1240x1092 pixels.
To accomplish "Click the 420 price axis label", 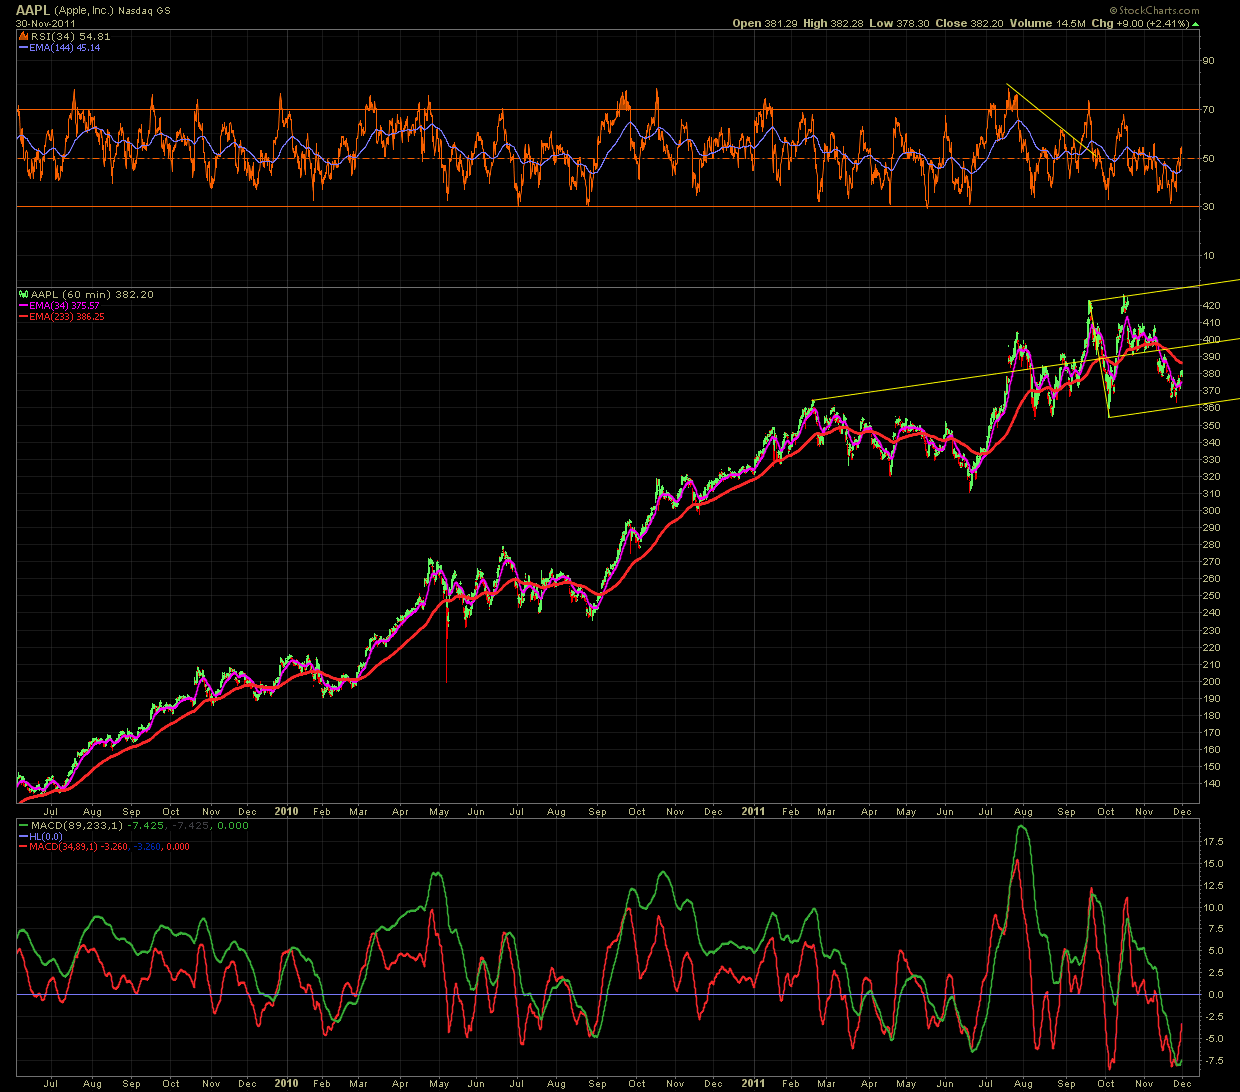I will point(1211,306).
